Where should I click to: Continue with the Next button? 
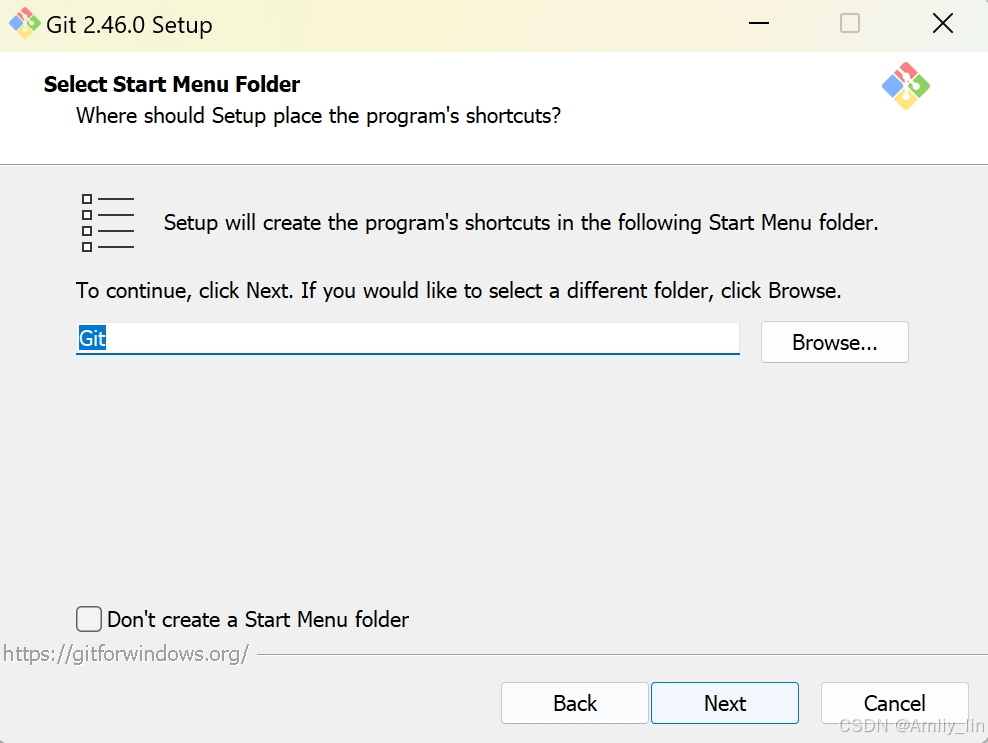pyautogui.click(x=725, y=703)
